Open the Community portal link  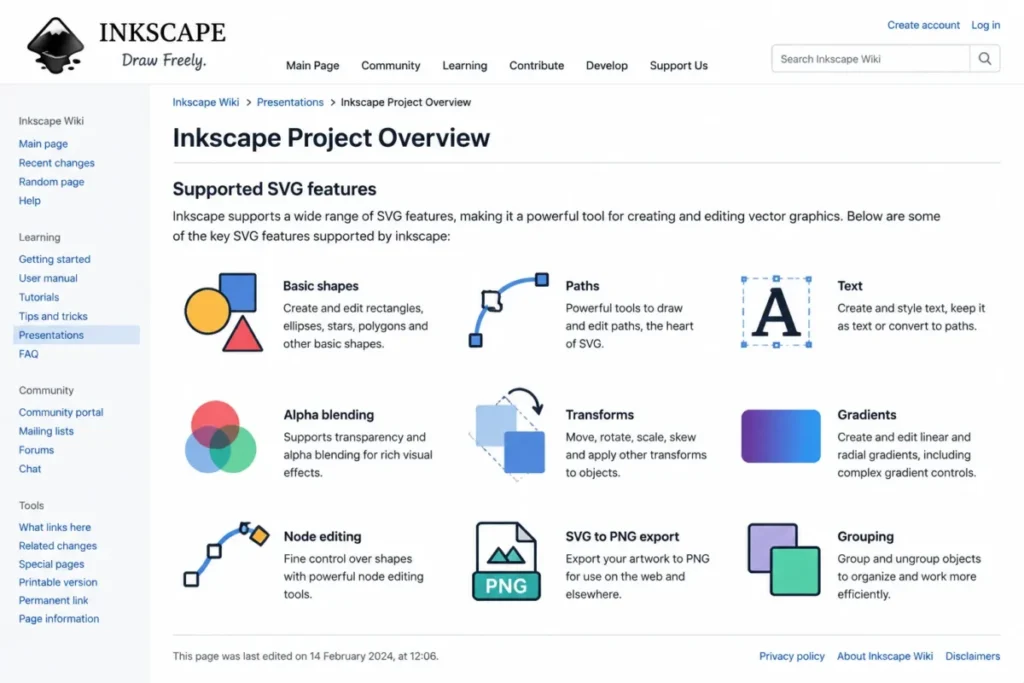[61, 412]
